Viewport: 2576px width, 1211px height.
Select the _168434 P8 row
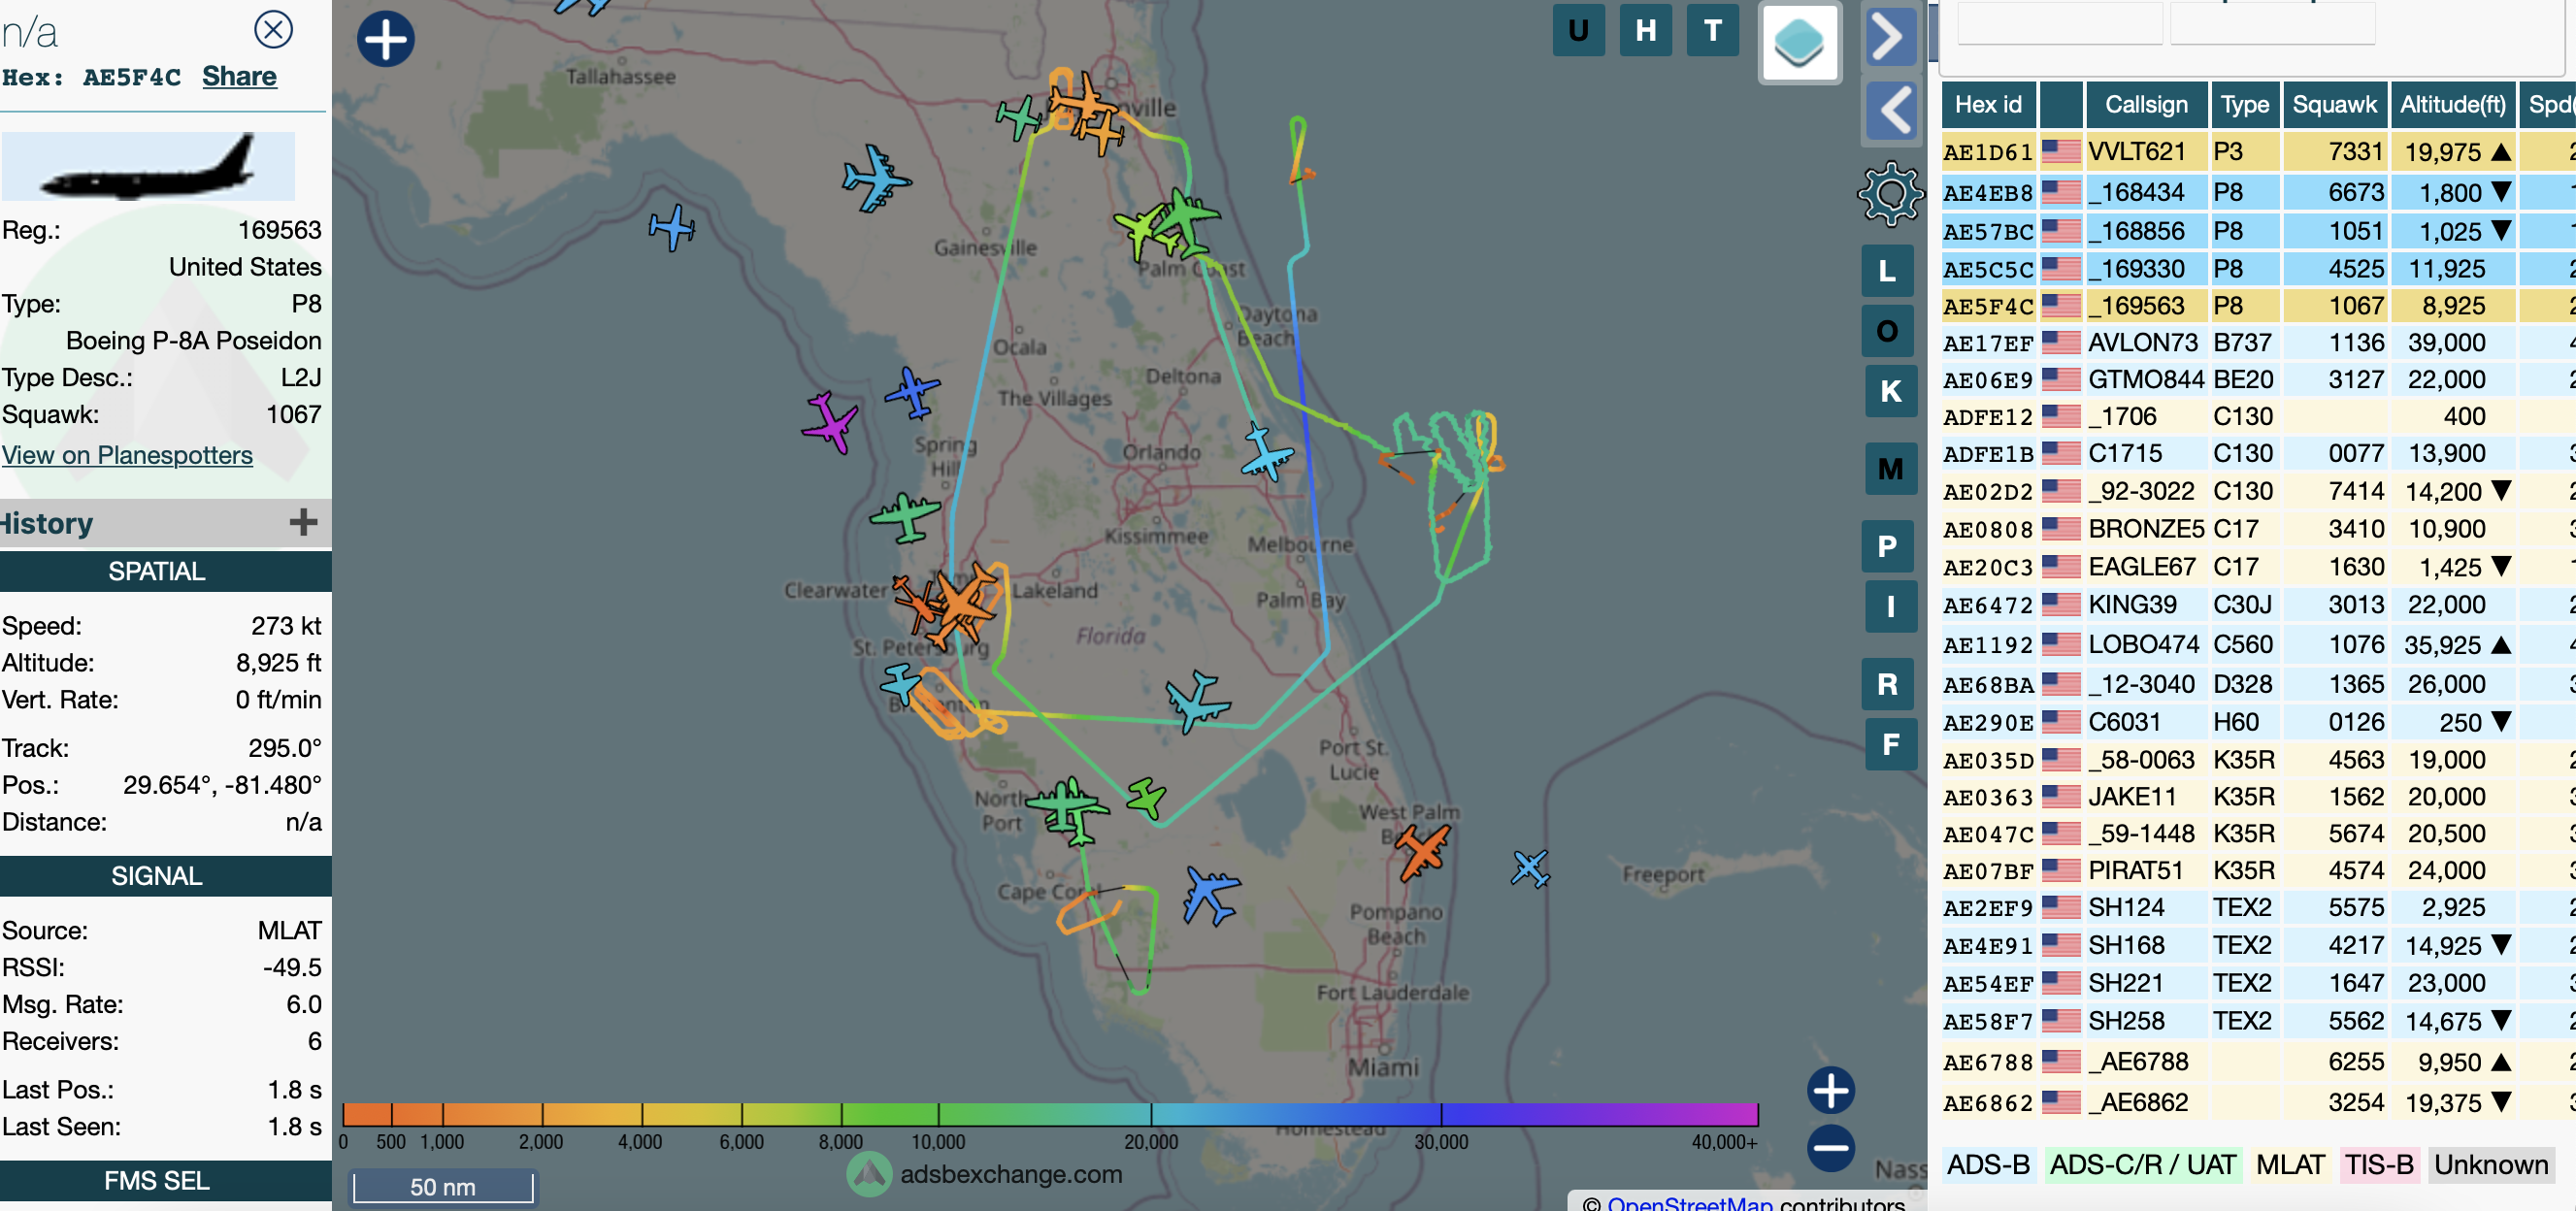(2258, 192)
